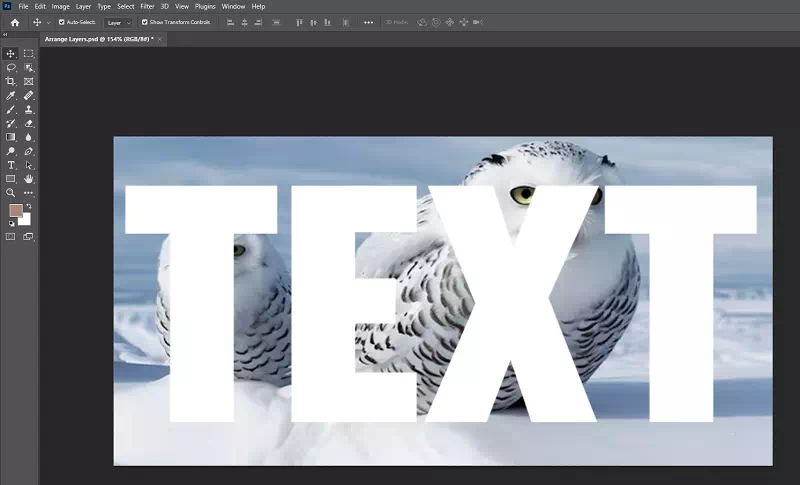Click the 3D roll camera icon
Screen dimensions: 800x485
pos(436,22)
